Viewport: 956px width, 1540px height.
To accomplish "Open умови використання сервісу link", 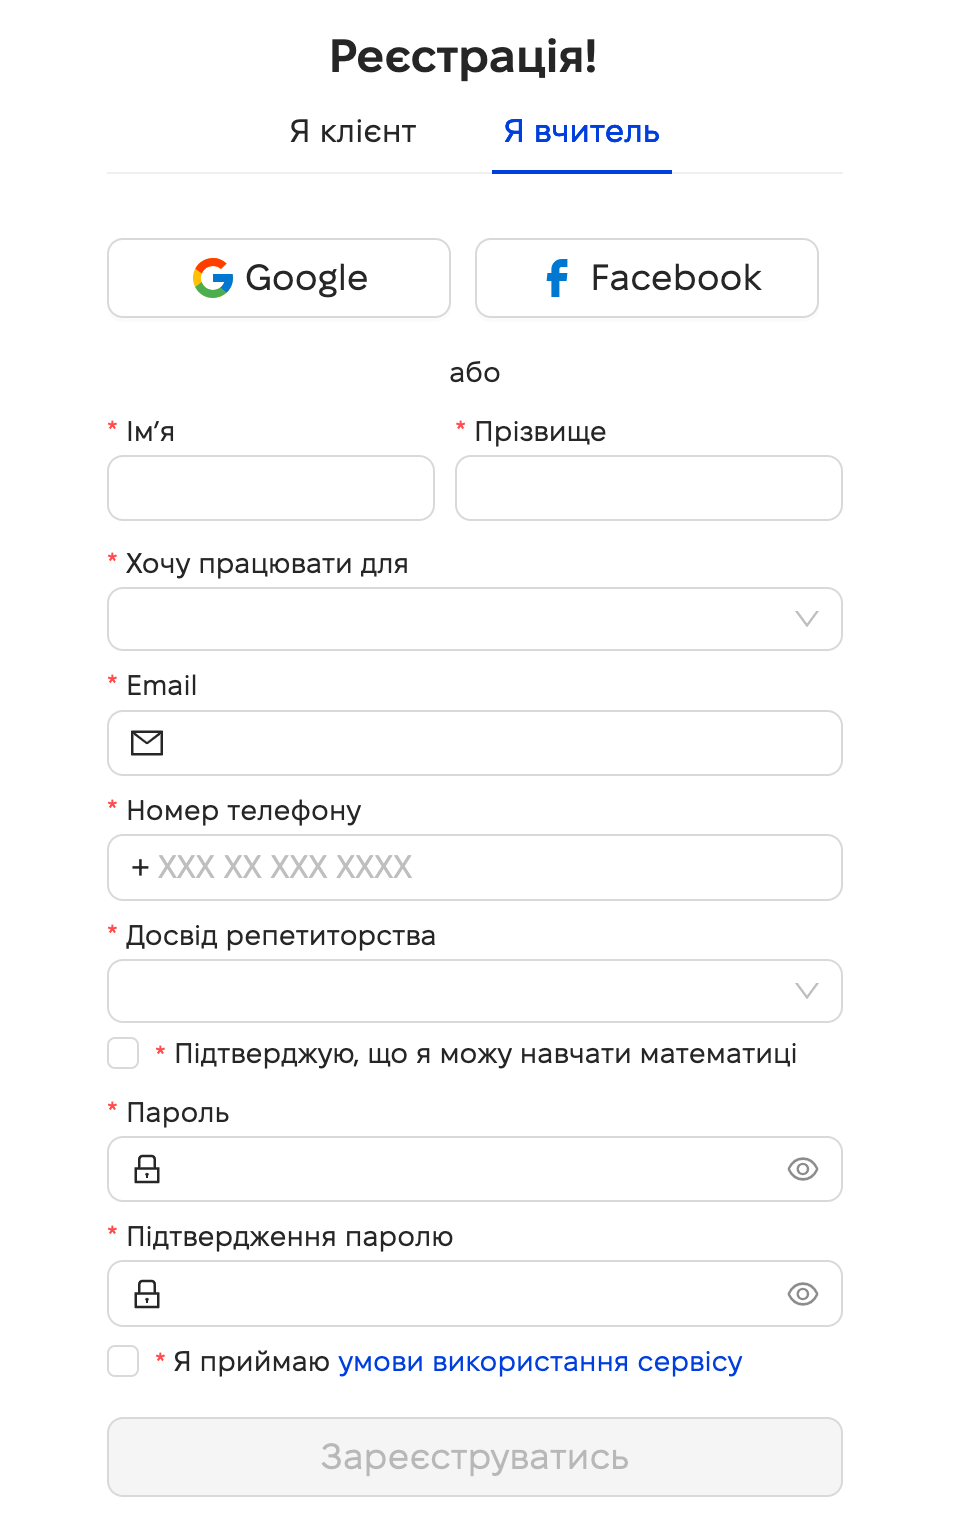I will click(x=540, y=1362).
